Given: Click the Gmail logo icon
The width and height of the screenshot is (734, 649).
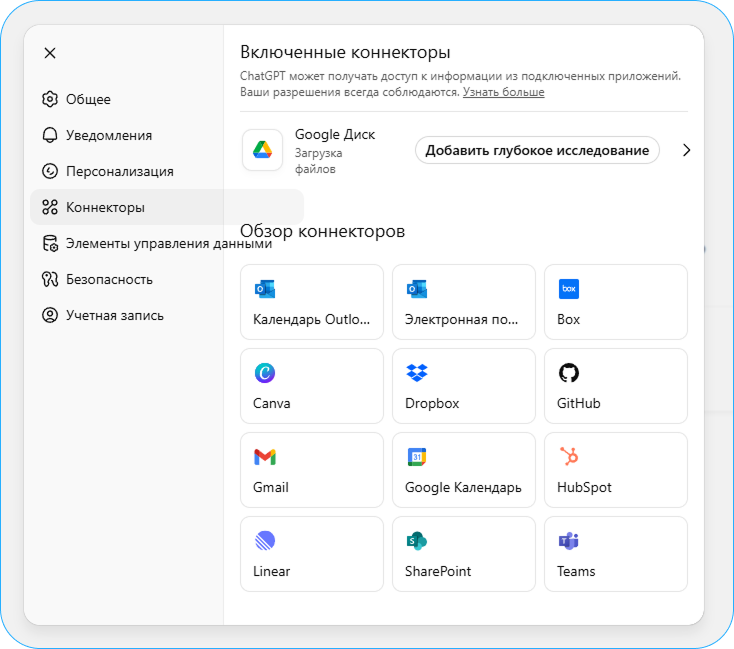Looking at the screenshot, I should pos(265,457).
